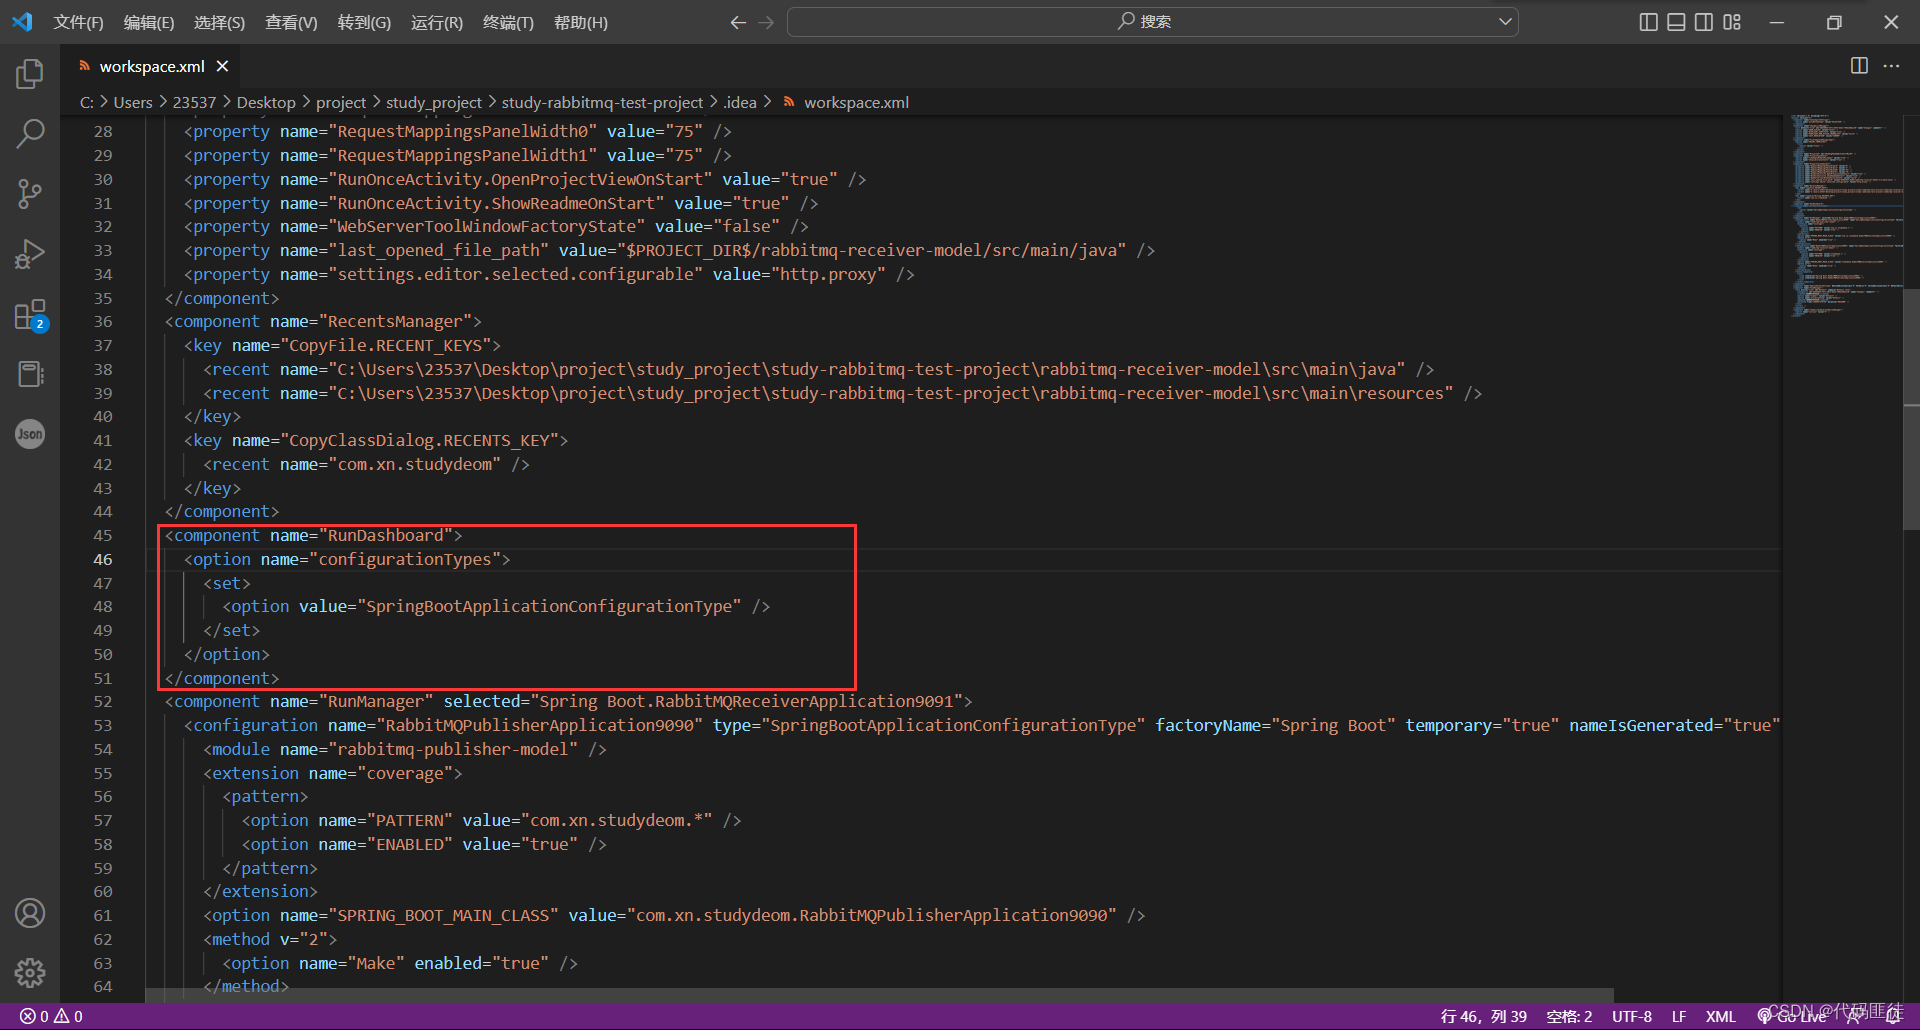This screenshot has width=1920, height=1030.
Task: Split the editor to the right
Action: (x=1859, y=66)
